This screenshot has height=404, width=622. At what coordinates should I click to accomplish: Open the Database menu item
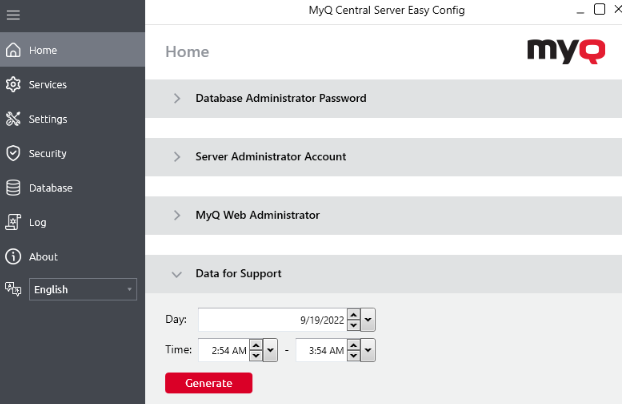pyautogui.click(x=50, y=188)
